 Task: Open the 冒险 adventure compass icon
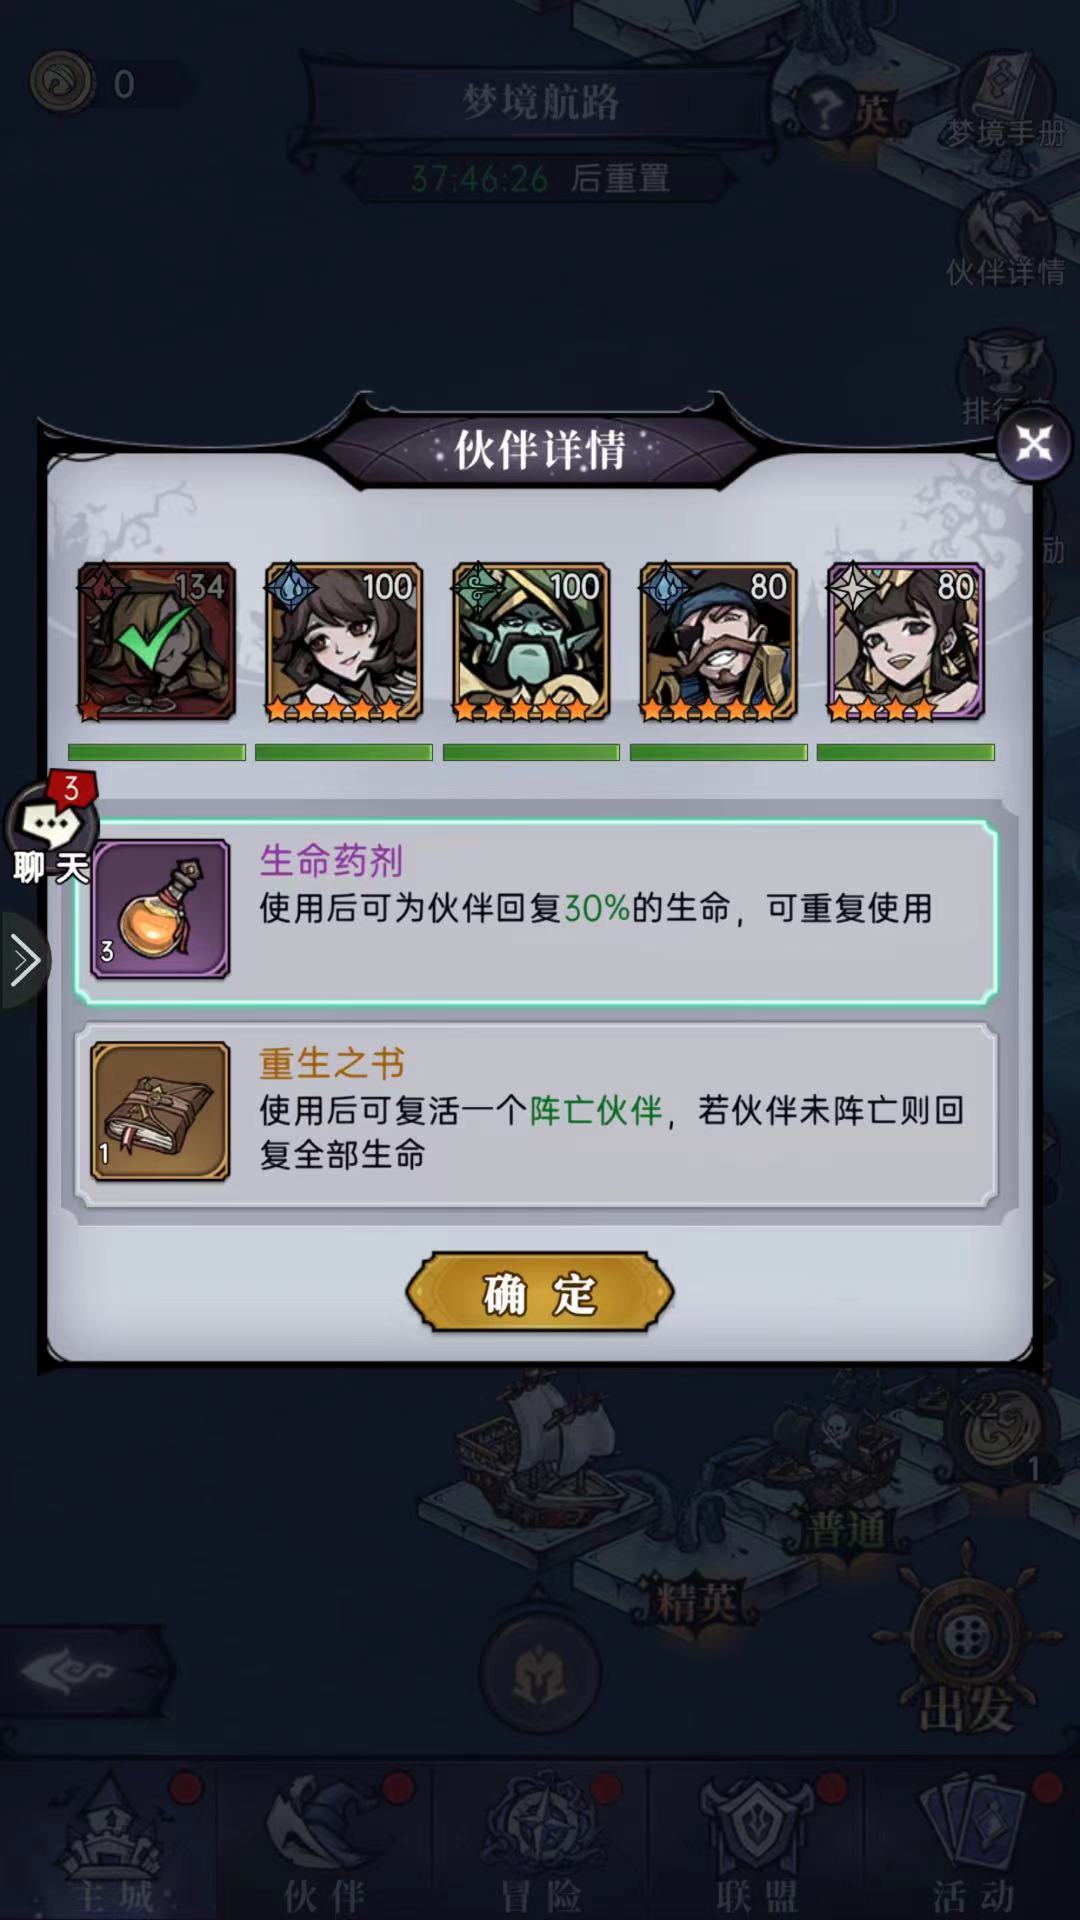click(540, 1843)
